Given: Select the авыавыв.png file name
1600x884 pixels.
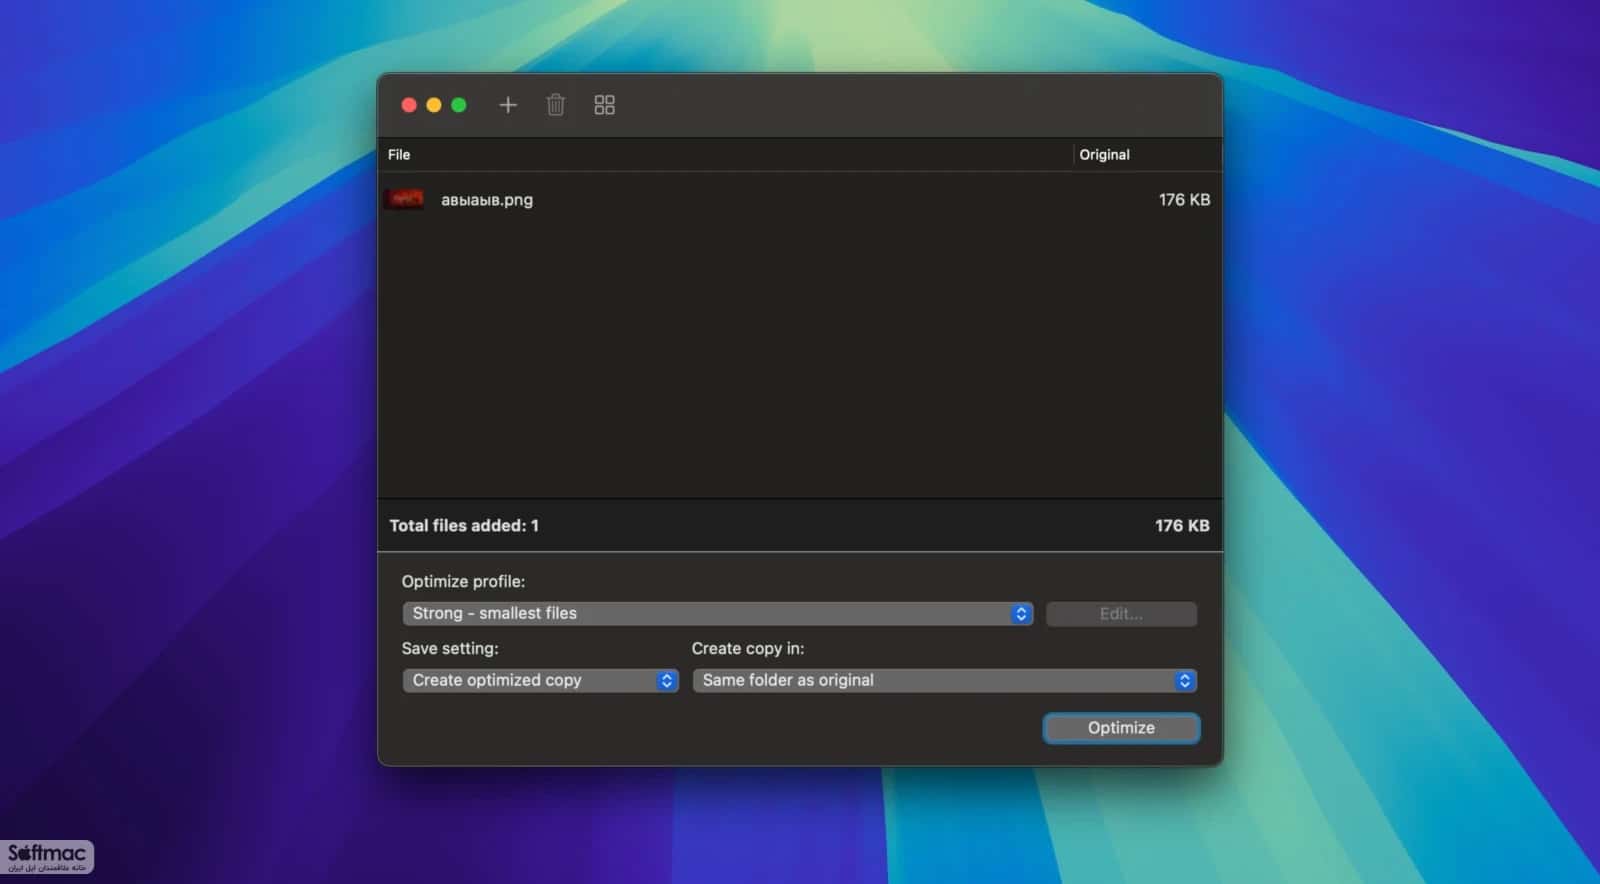Looking at the screenshot, I should pyautogui.click(x=487, y=200).
